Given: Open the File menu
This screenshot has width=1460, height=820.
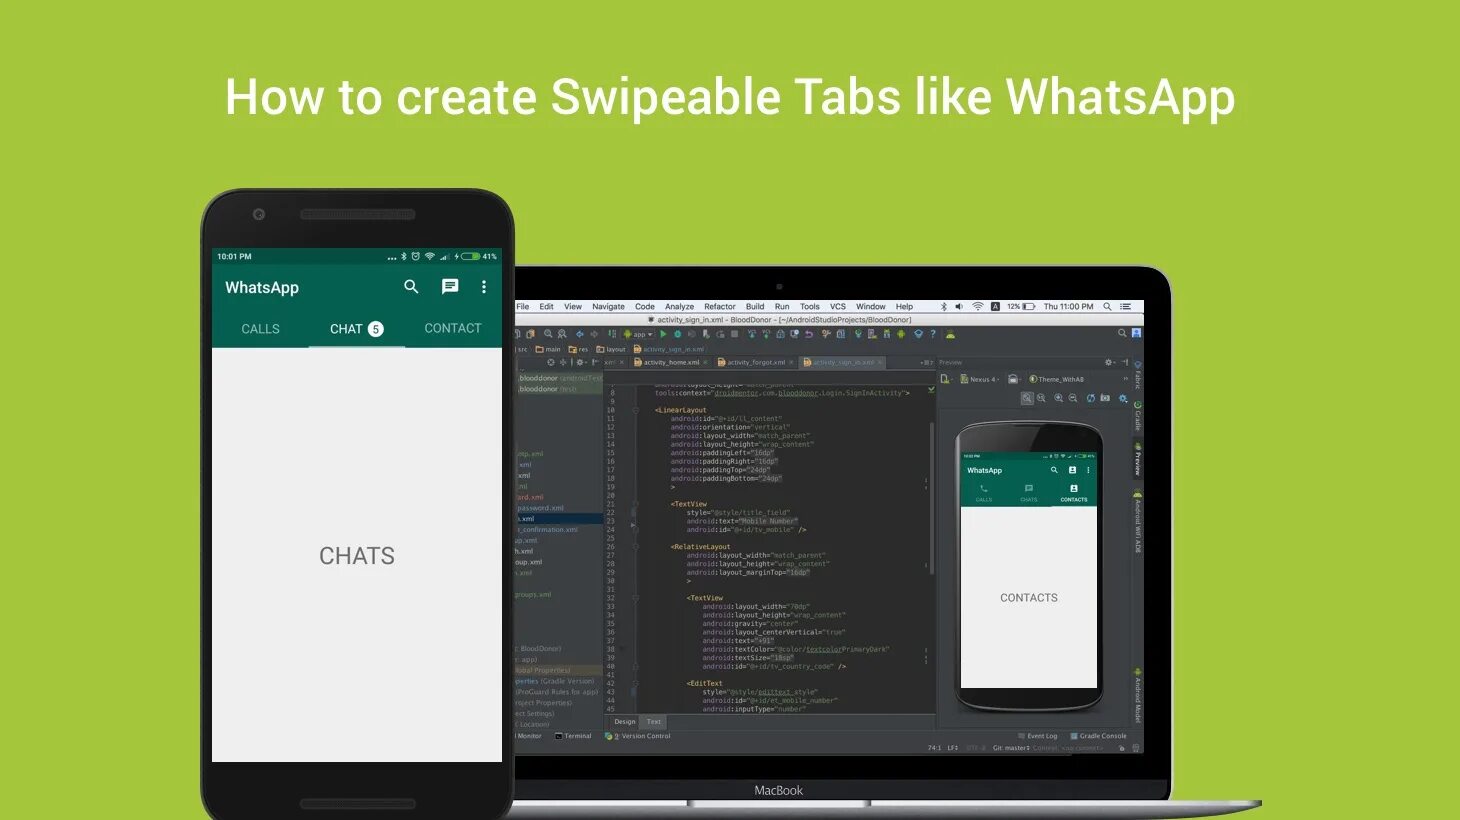Looking at the screenshot, I should click(x=523, y=307).
